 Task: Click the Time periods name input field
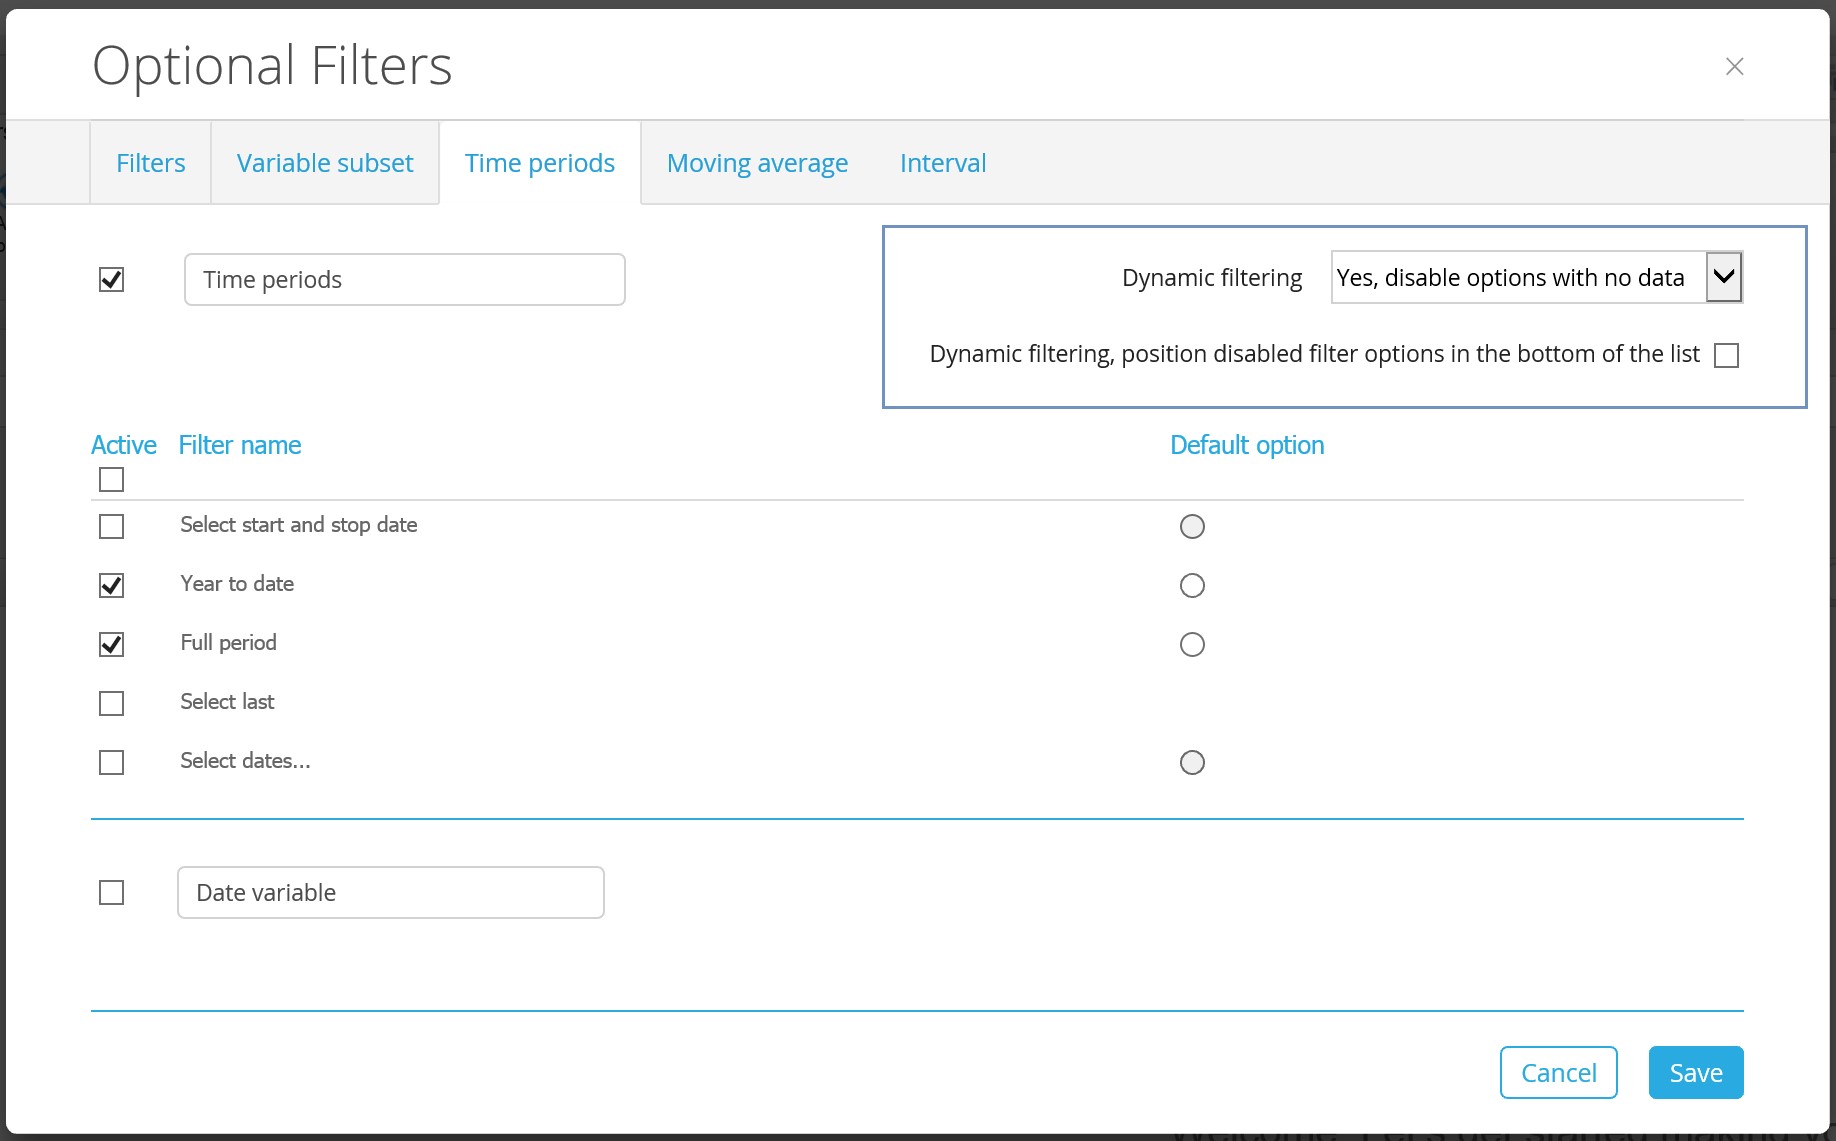[404, 280]
